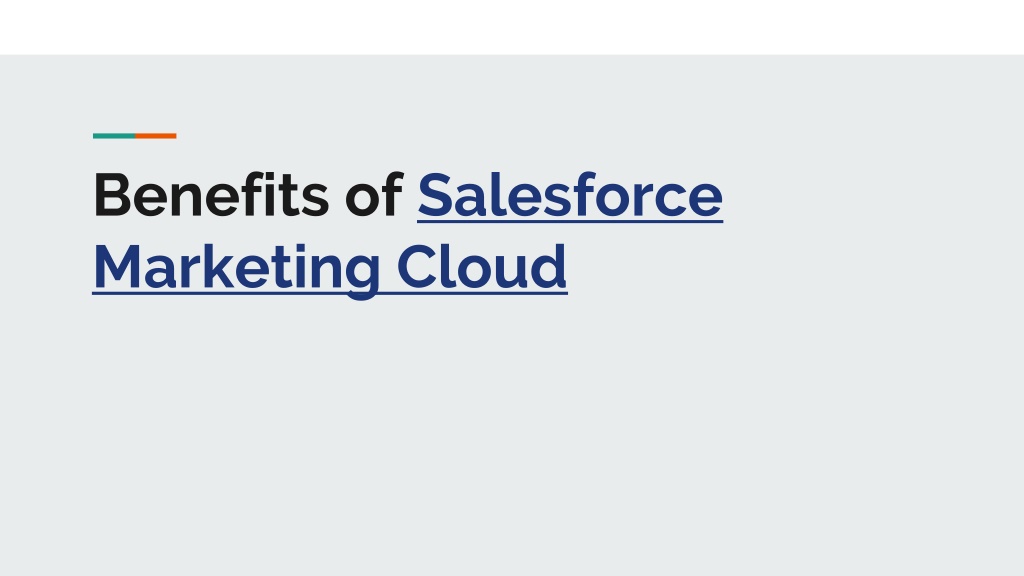This screenshot has height=576, width=1024.
Task: Open the Salesforce hyperlink in the title
Action: [x=569, y=195]
